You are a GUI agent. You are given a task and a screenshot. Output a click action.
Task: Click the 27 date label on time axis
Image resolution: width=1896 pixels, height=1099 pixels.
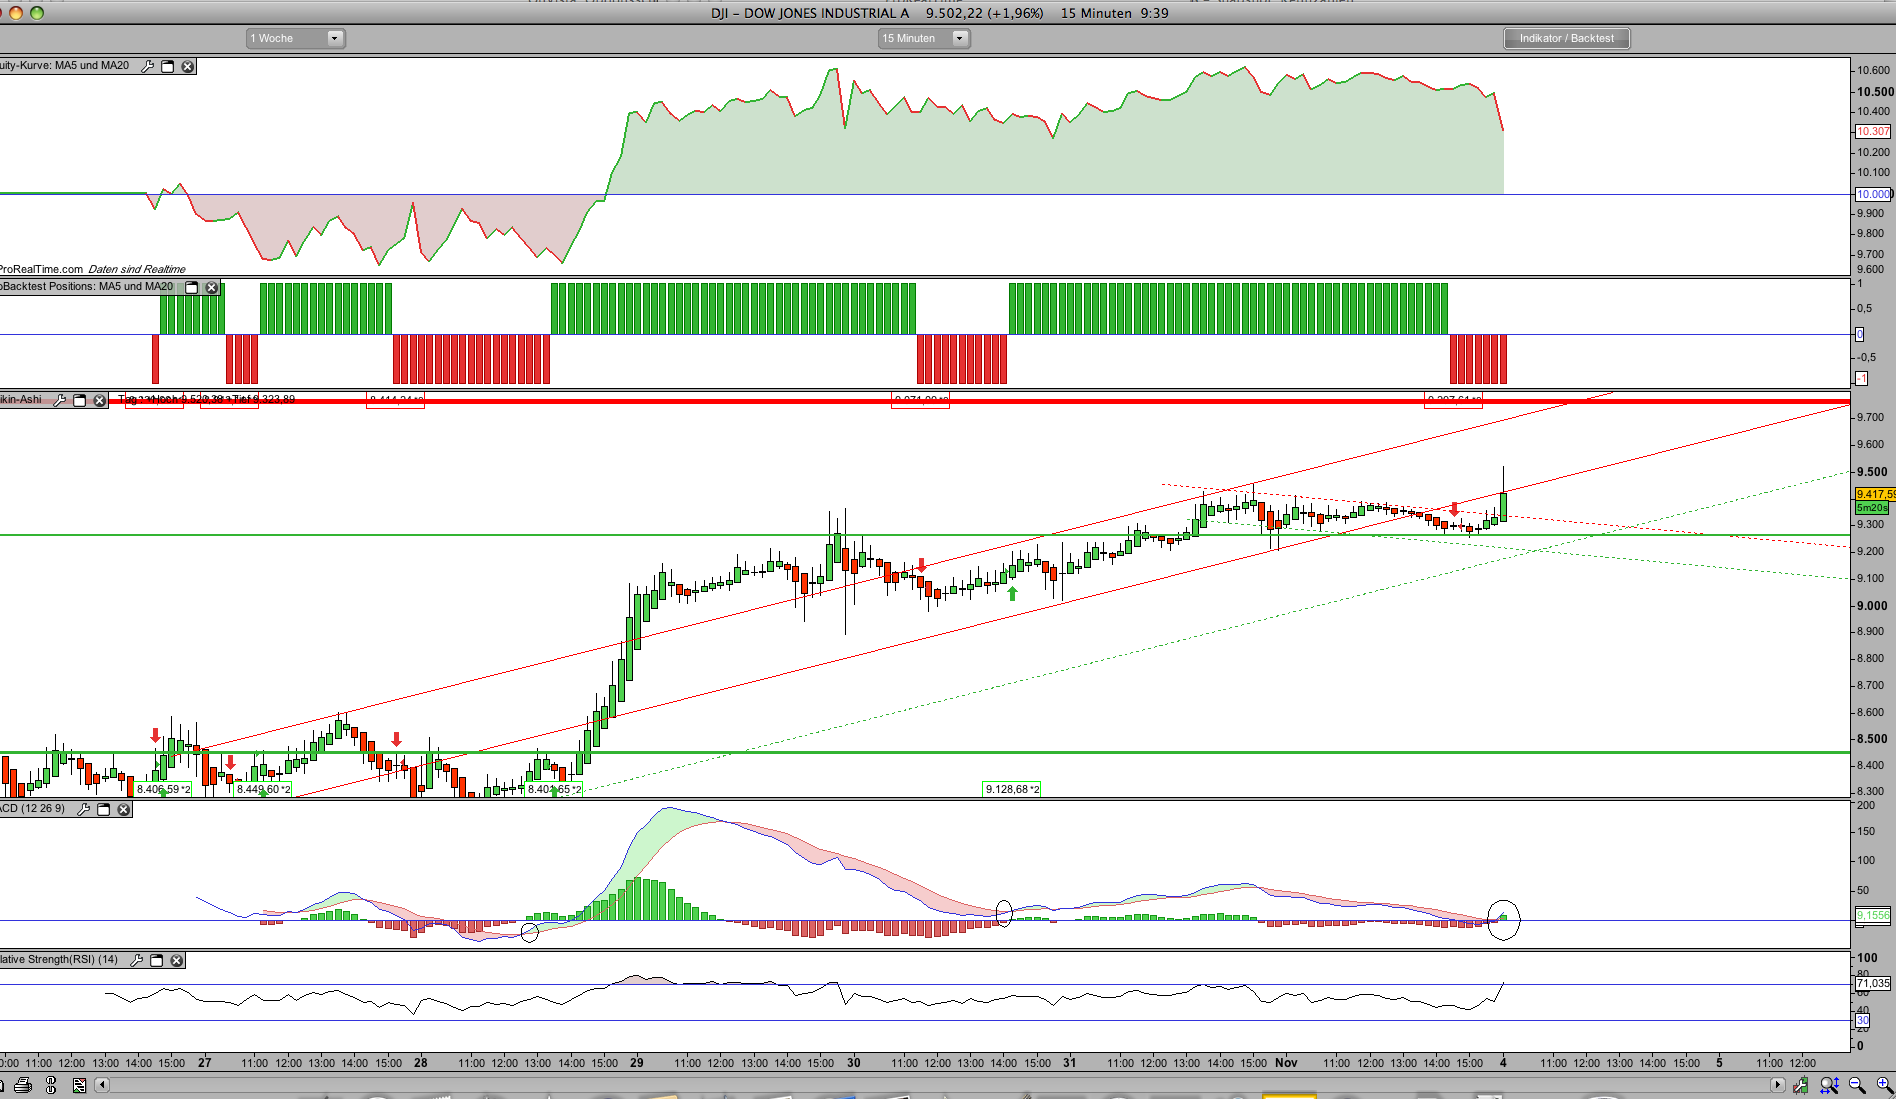205,1063
